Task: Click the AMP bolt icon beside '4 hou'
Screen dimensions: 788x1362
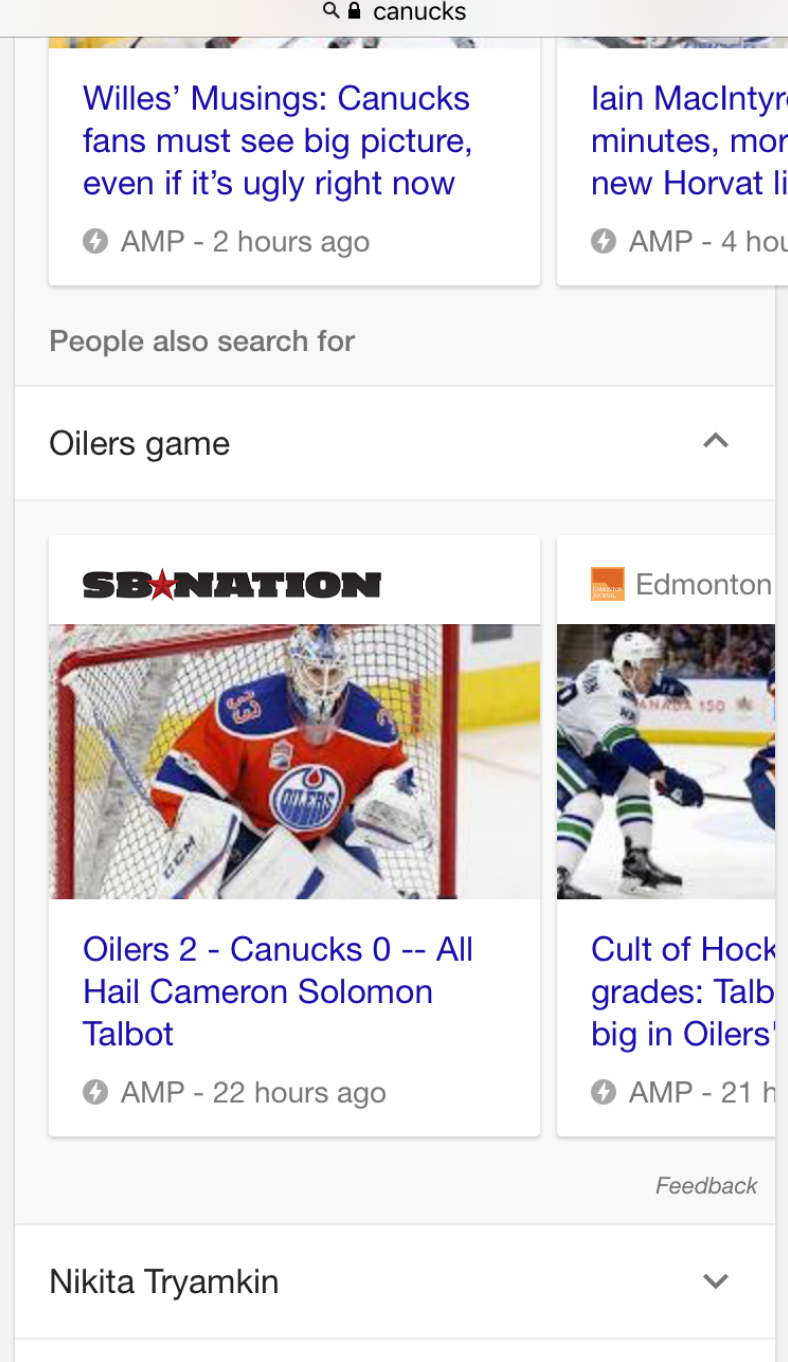Action: [x=603, y=241]
